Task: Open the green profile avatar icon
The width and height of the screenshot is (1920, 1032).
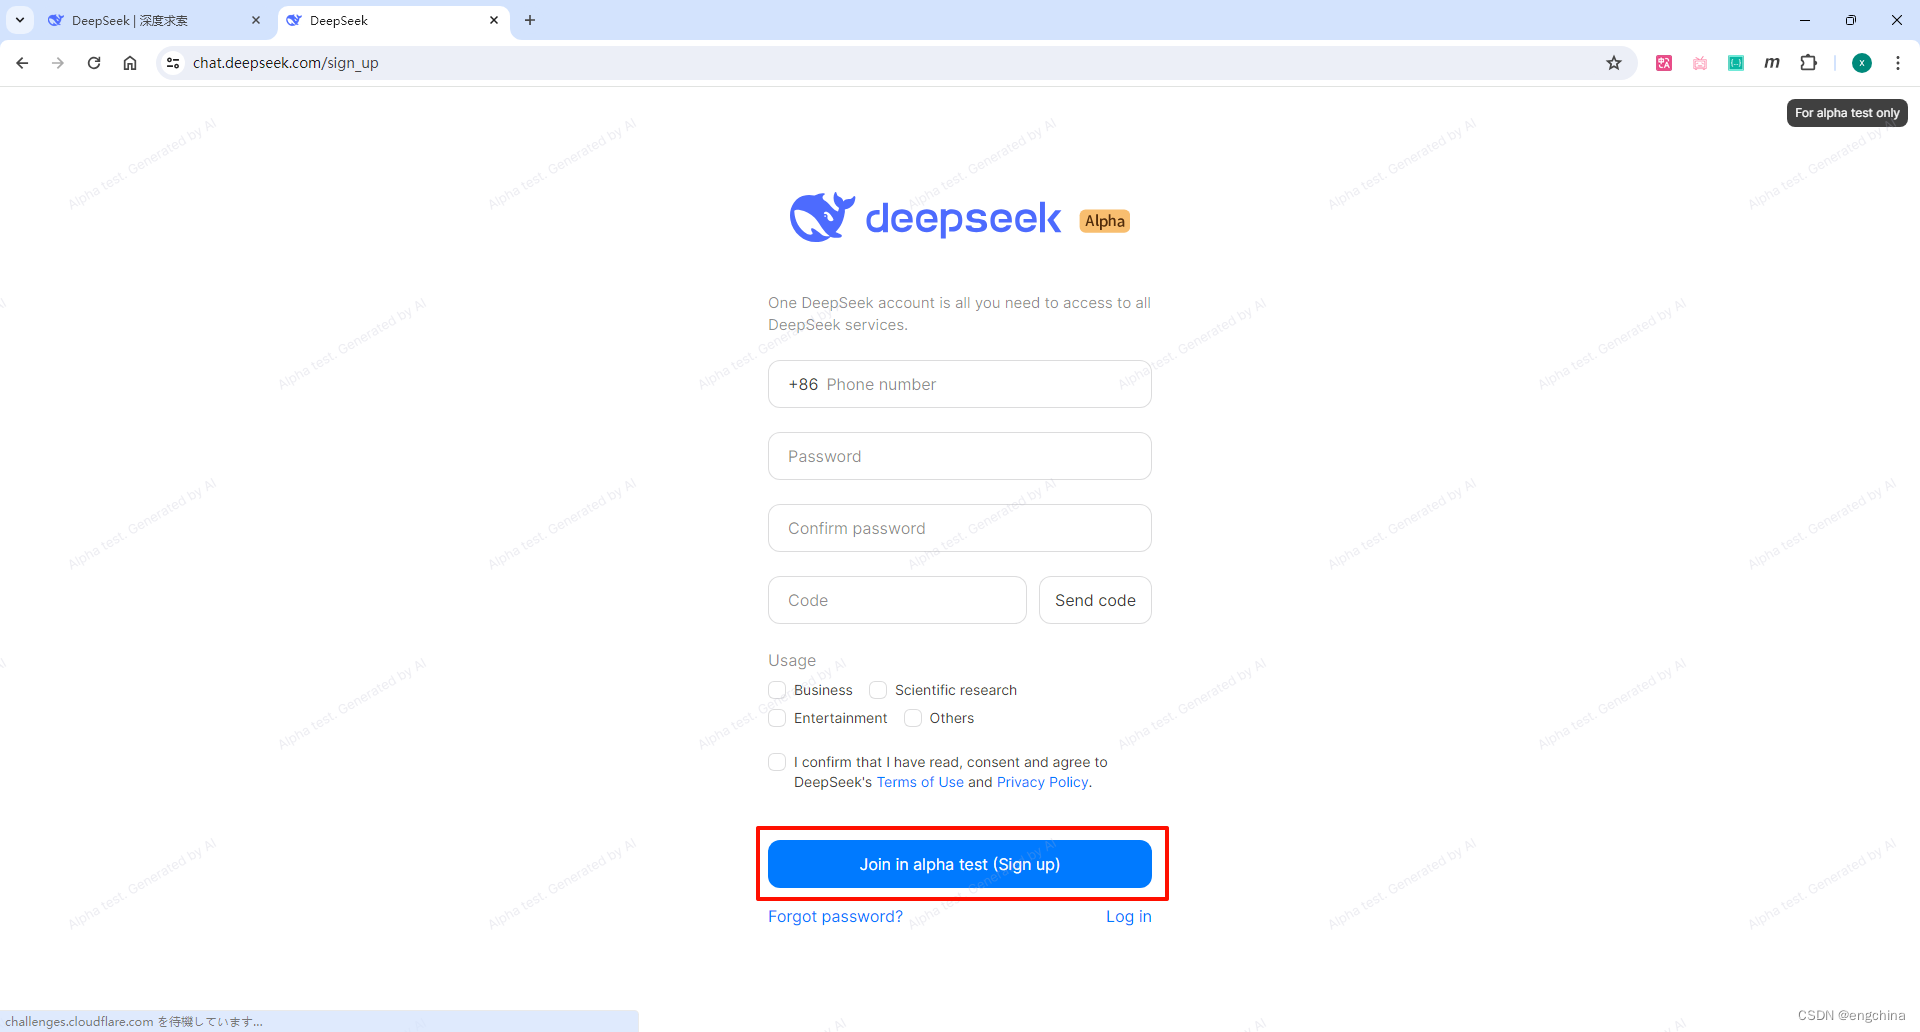Action: (x=1862, y=63)
